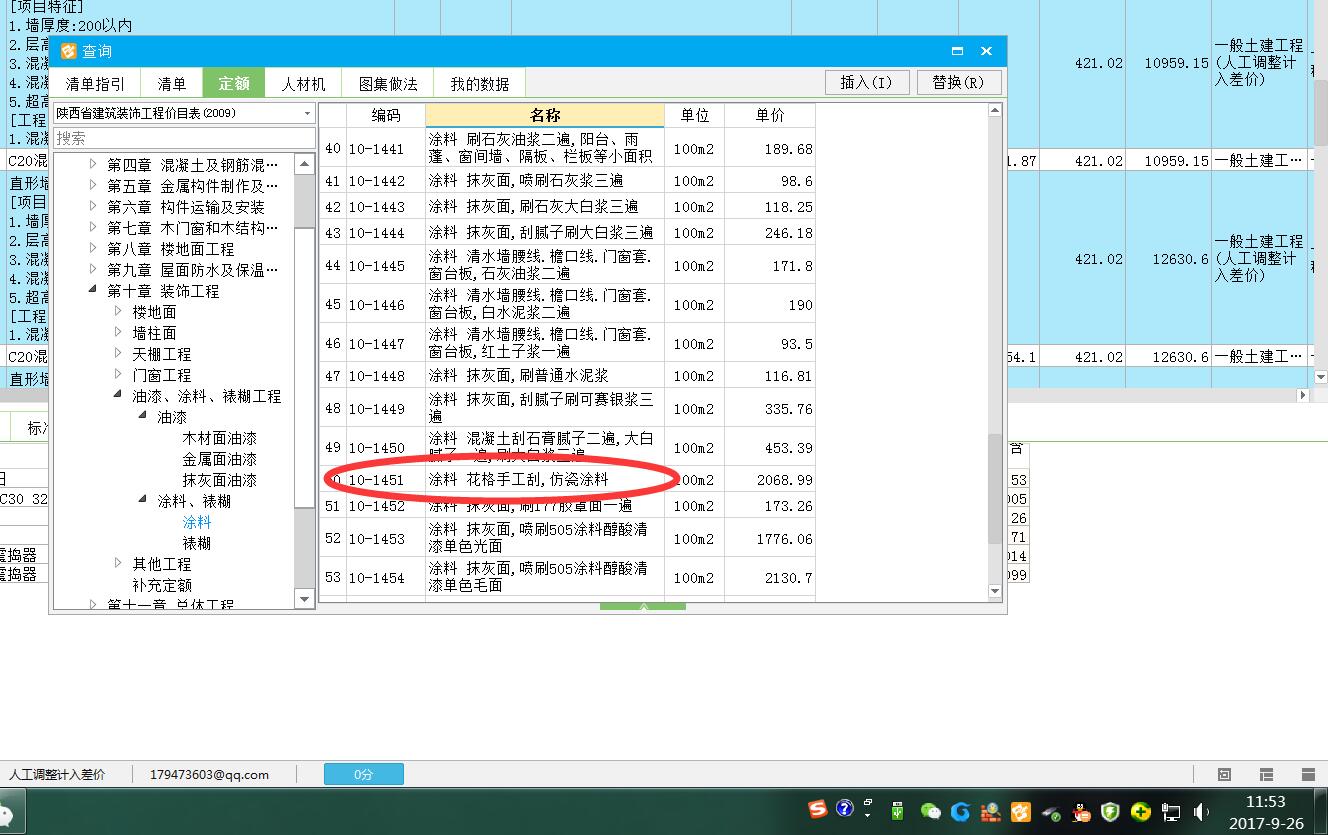
Task: Switch to 清单 tab
Action: tap(172, 84)
